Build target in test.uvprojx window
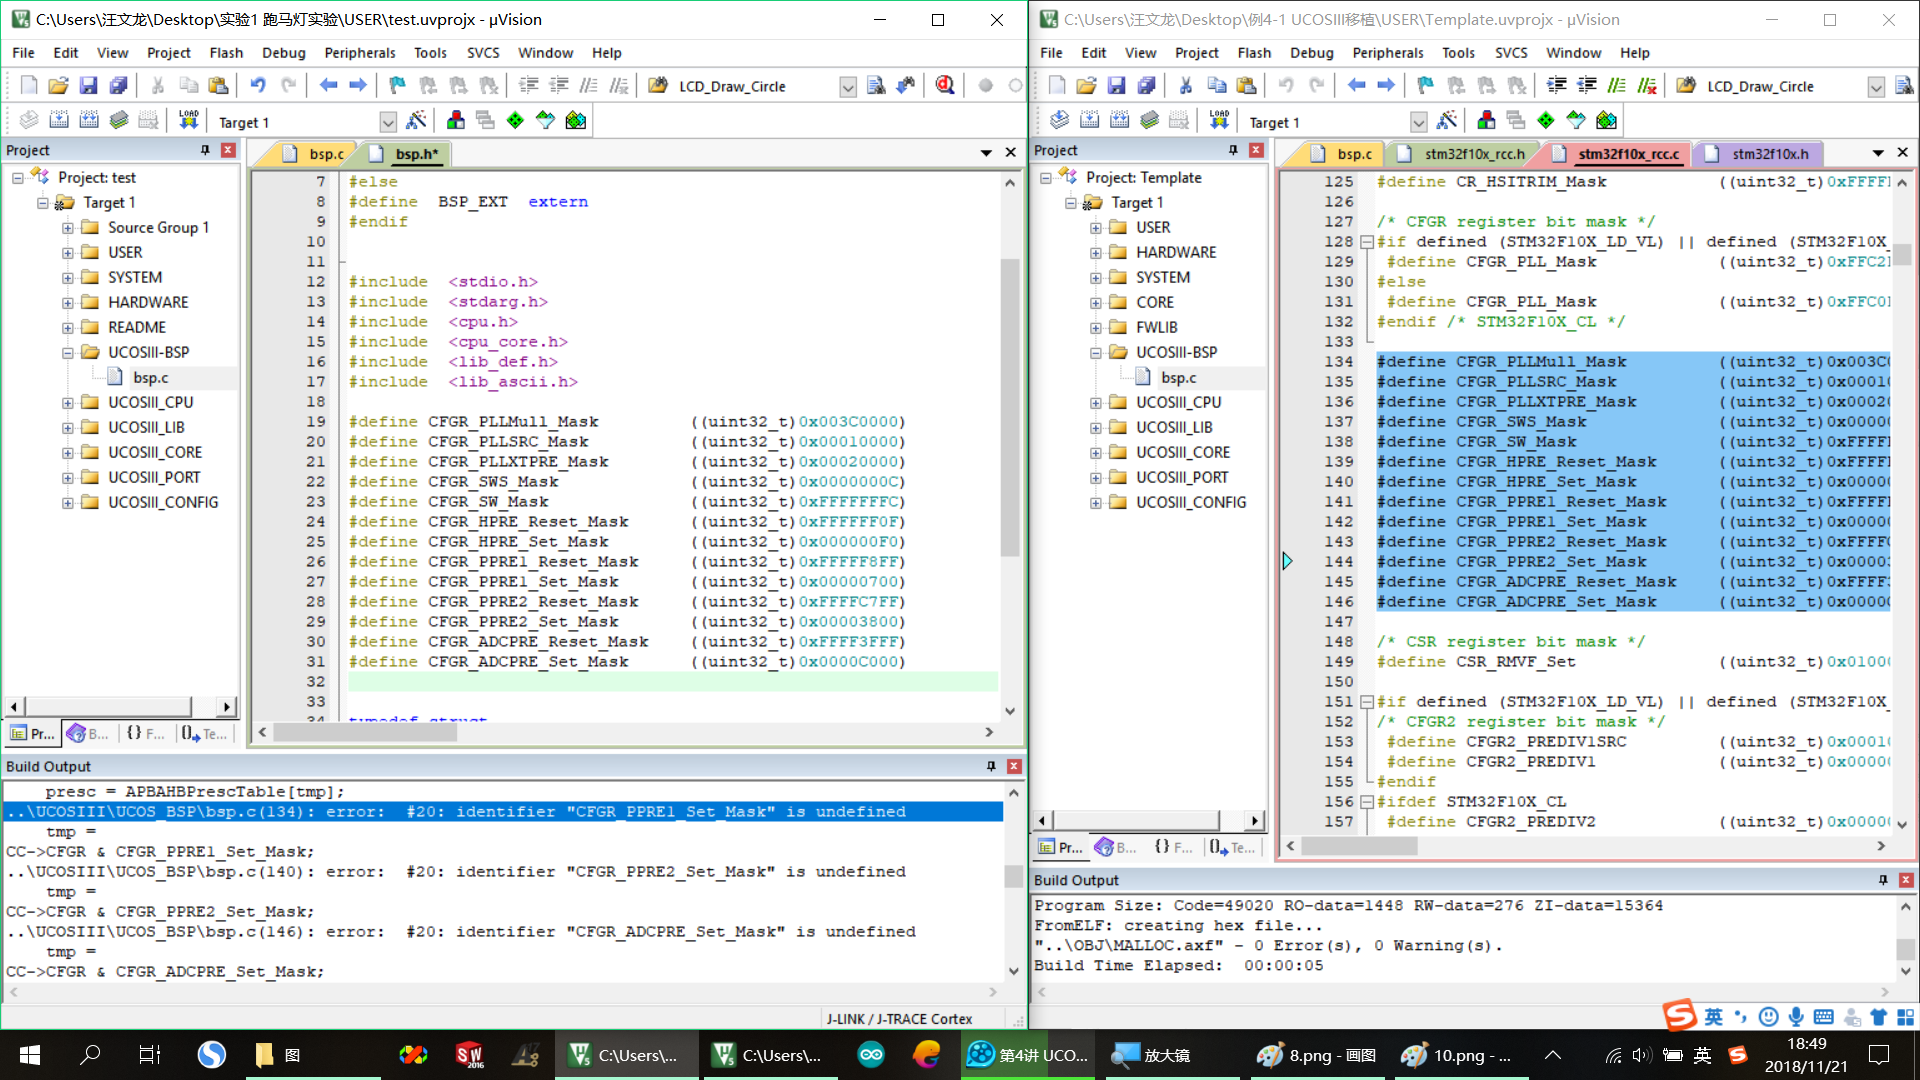The width and height of the screenshot is (1920, 1080). [x=59, y=121]
